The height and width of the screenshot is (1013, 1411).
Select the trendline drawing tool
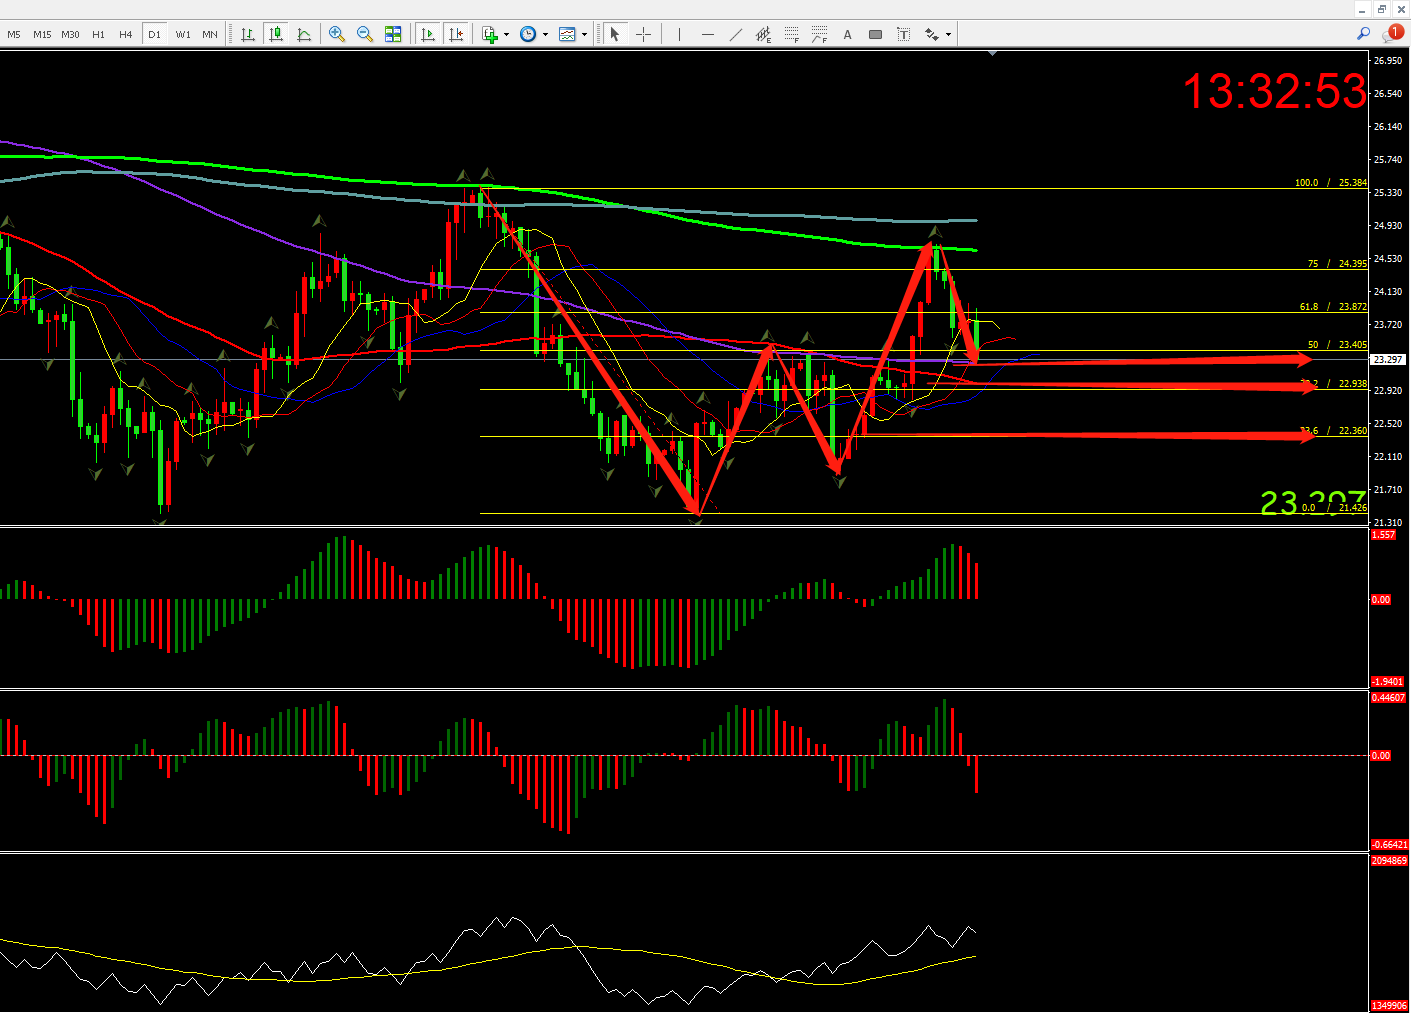tap(736, 34)
